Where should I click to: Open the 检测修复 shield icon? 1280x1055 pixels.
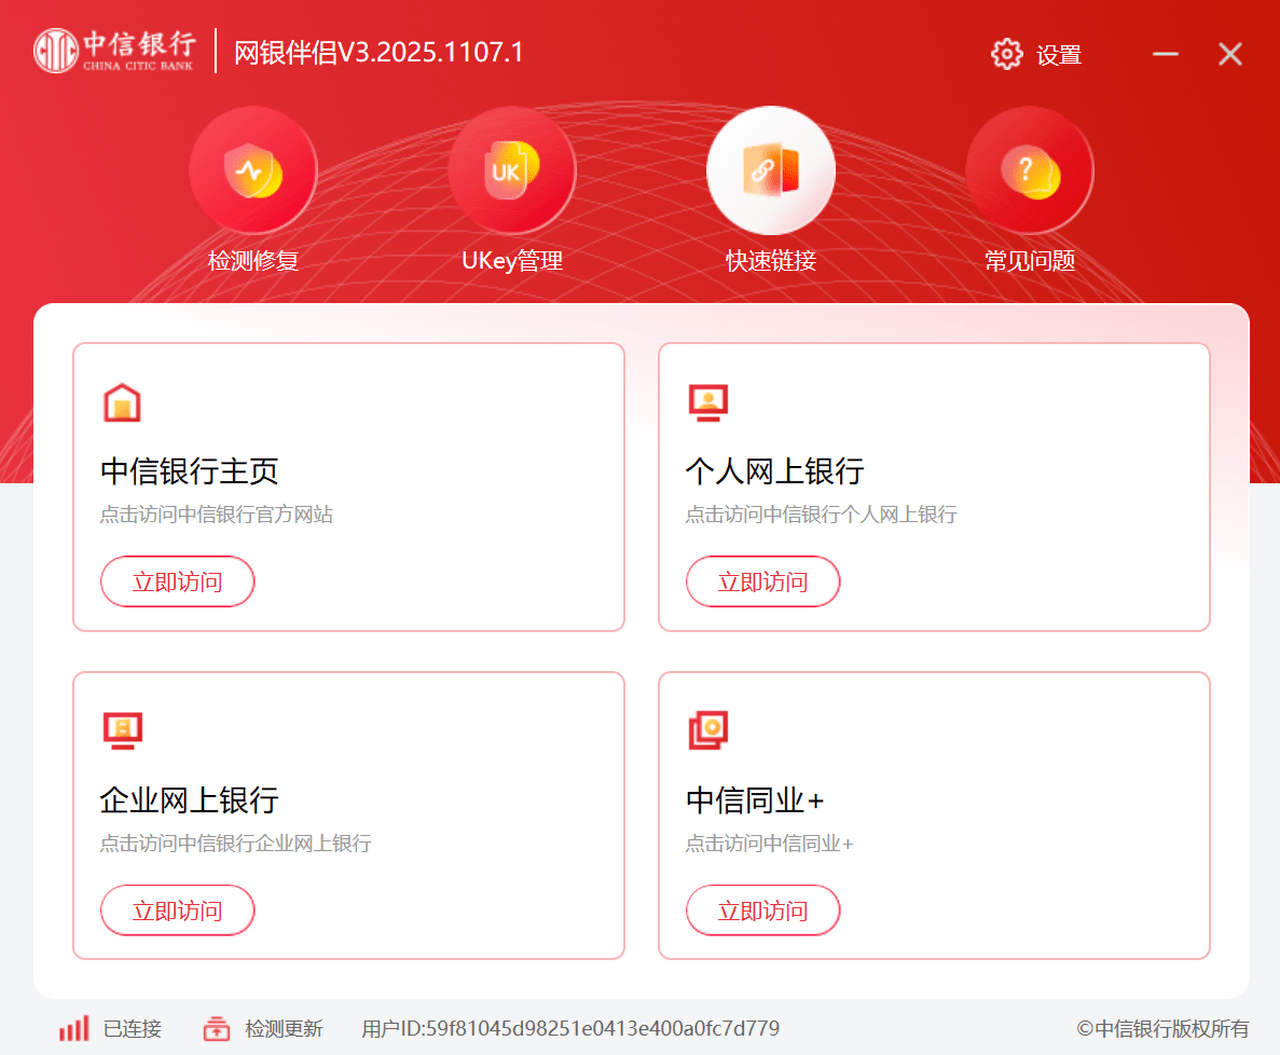[252, 170]
